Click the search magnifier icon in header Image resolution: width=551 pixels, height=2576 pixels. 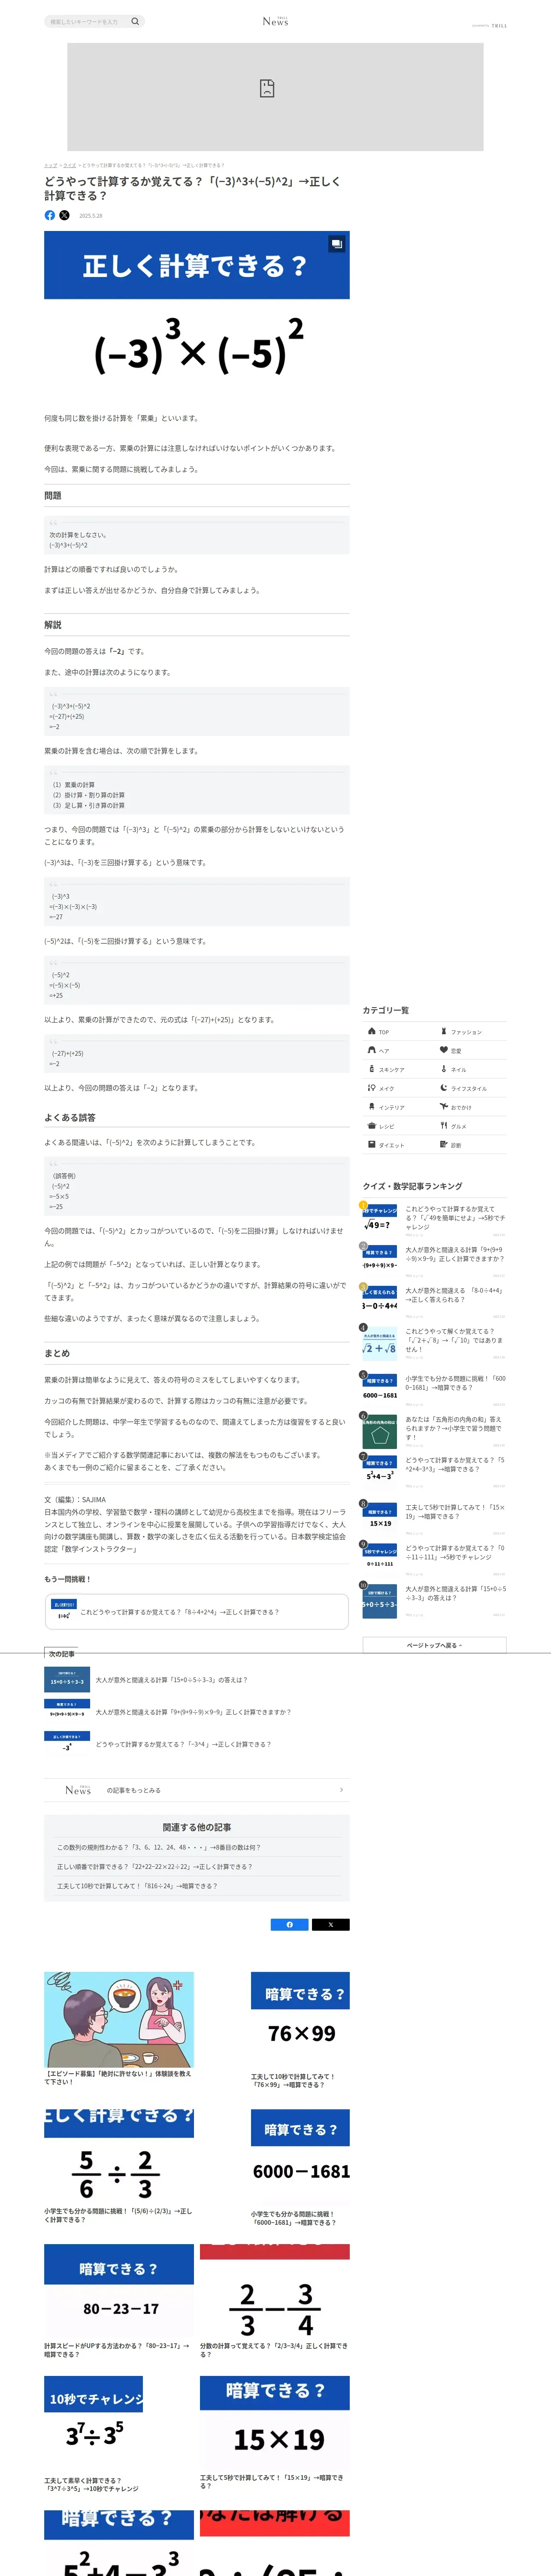[x=135, y=21]
